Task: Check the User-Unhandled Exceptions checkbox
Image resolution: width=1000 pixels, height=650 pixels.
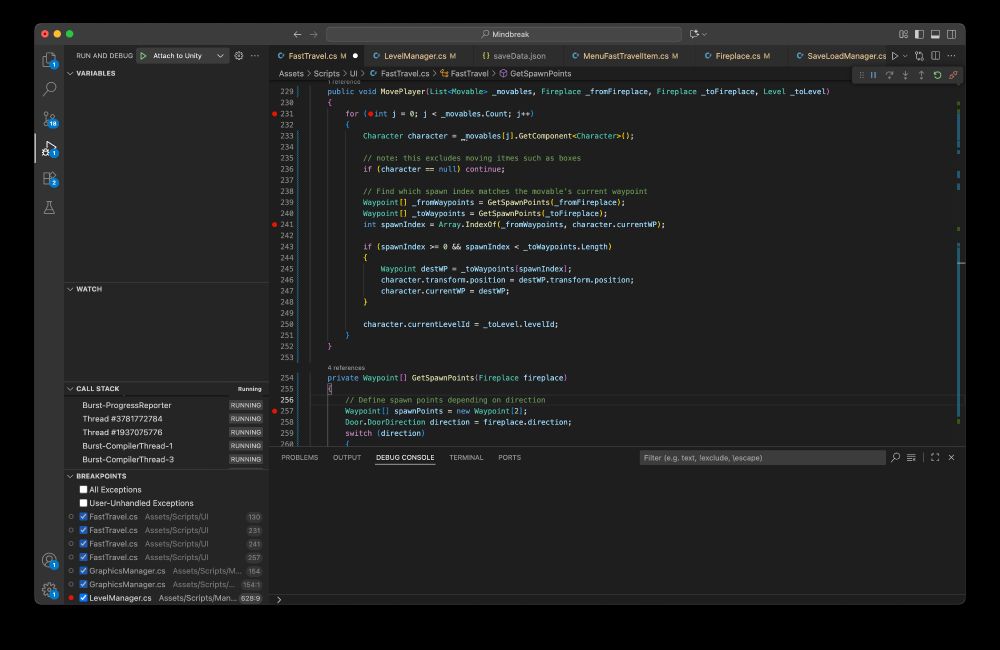Action: point(84,503)
